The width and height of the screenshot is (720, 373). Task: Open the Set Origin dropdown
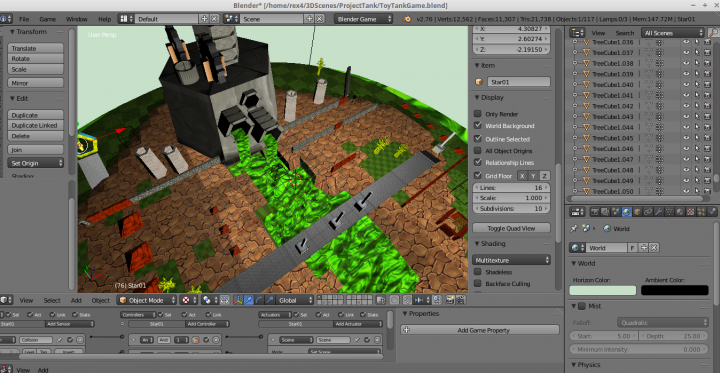(x=35, y=163)
